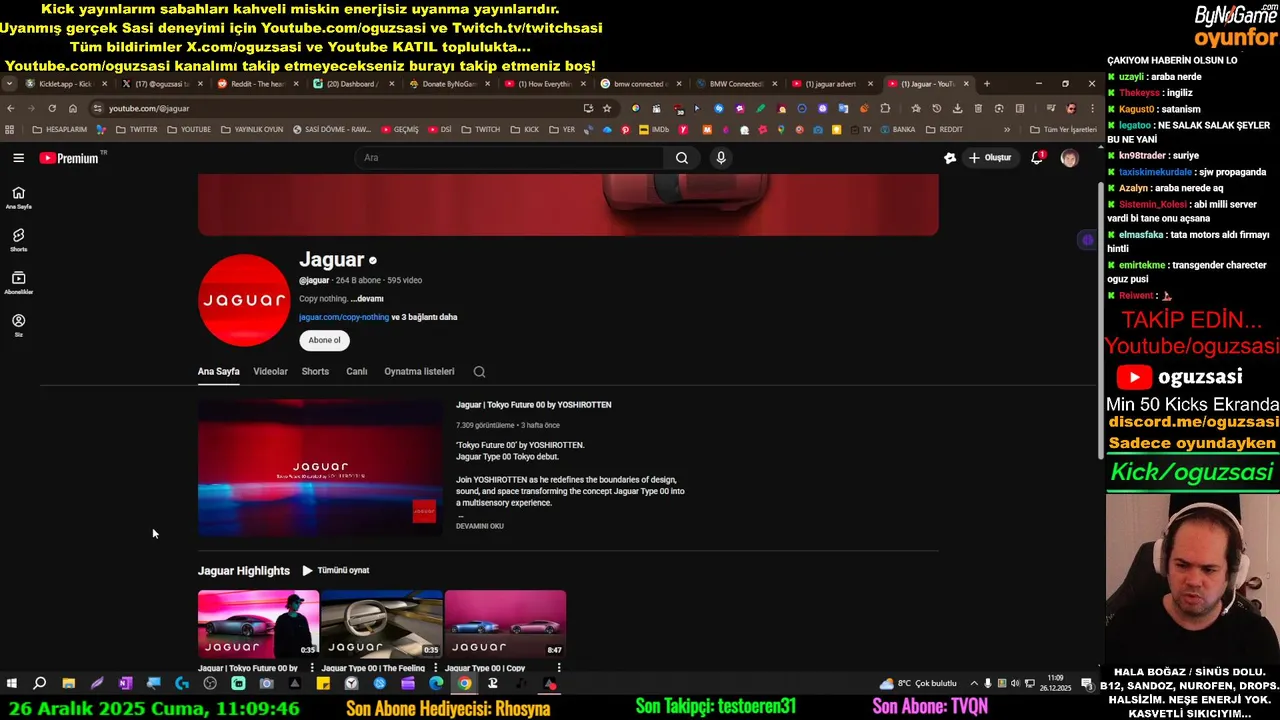Click Tümünü oynat for Jaguar Highlights

point(336,571)
